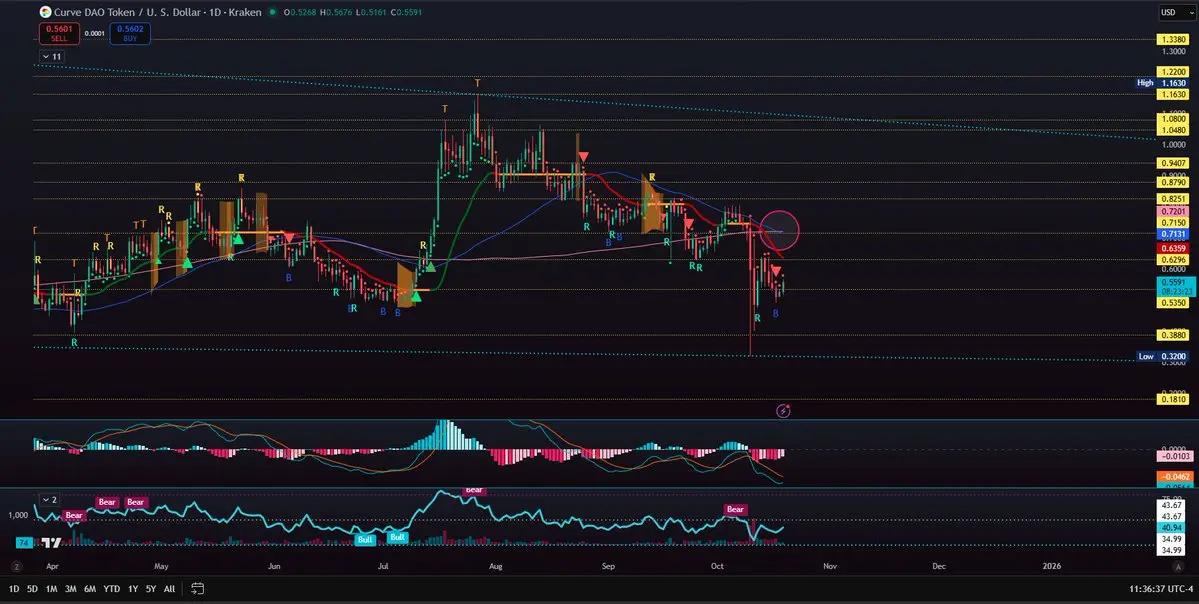Click the green market status dot
The image size is (1199, 604).
click(x=272, y=12)
